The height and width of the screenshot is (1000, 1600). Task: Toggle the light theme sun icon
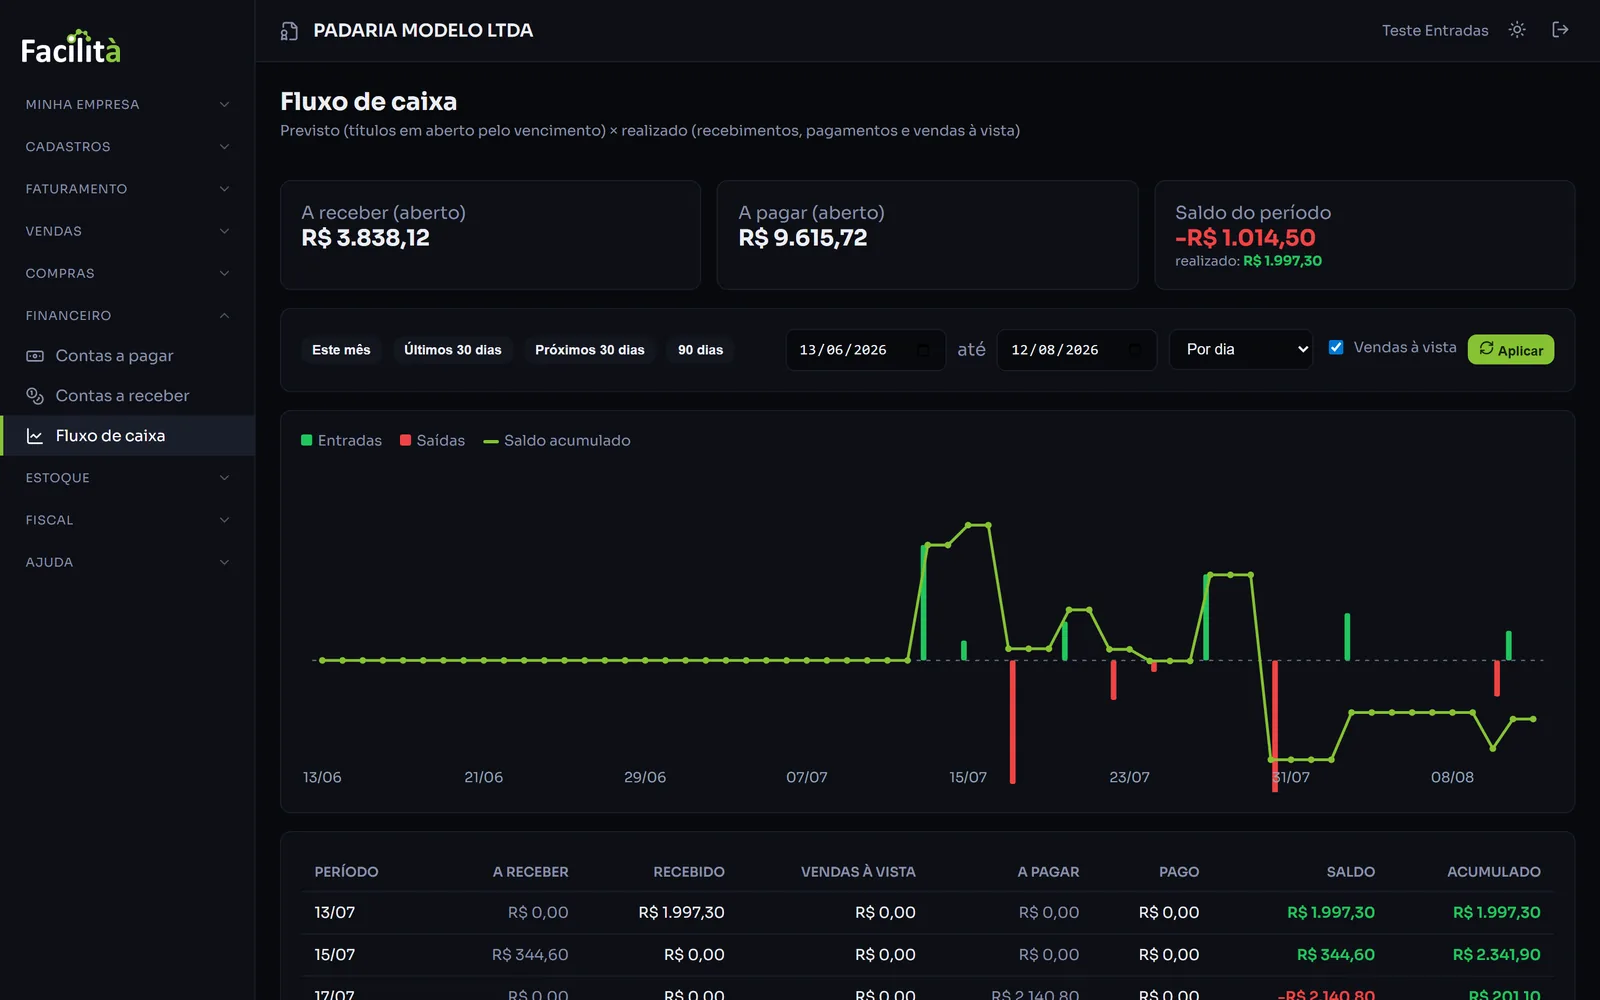point(1517,30)
